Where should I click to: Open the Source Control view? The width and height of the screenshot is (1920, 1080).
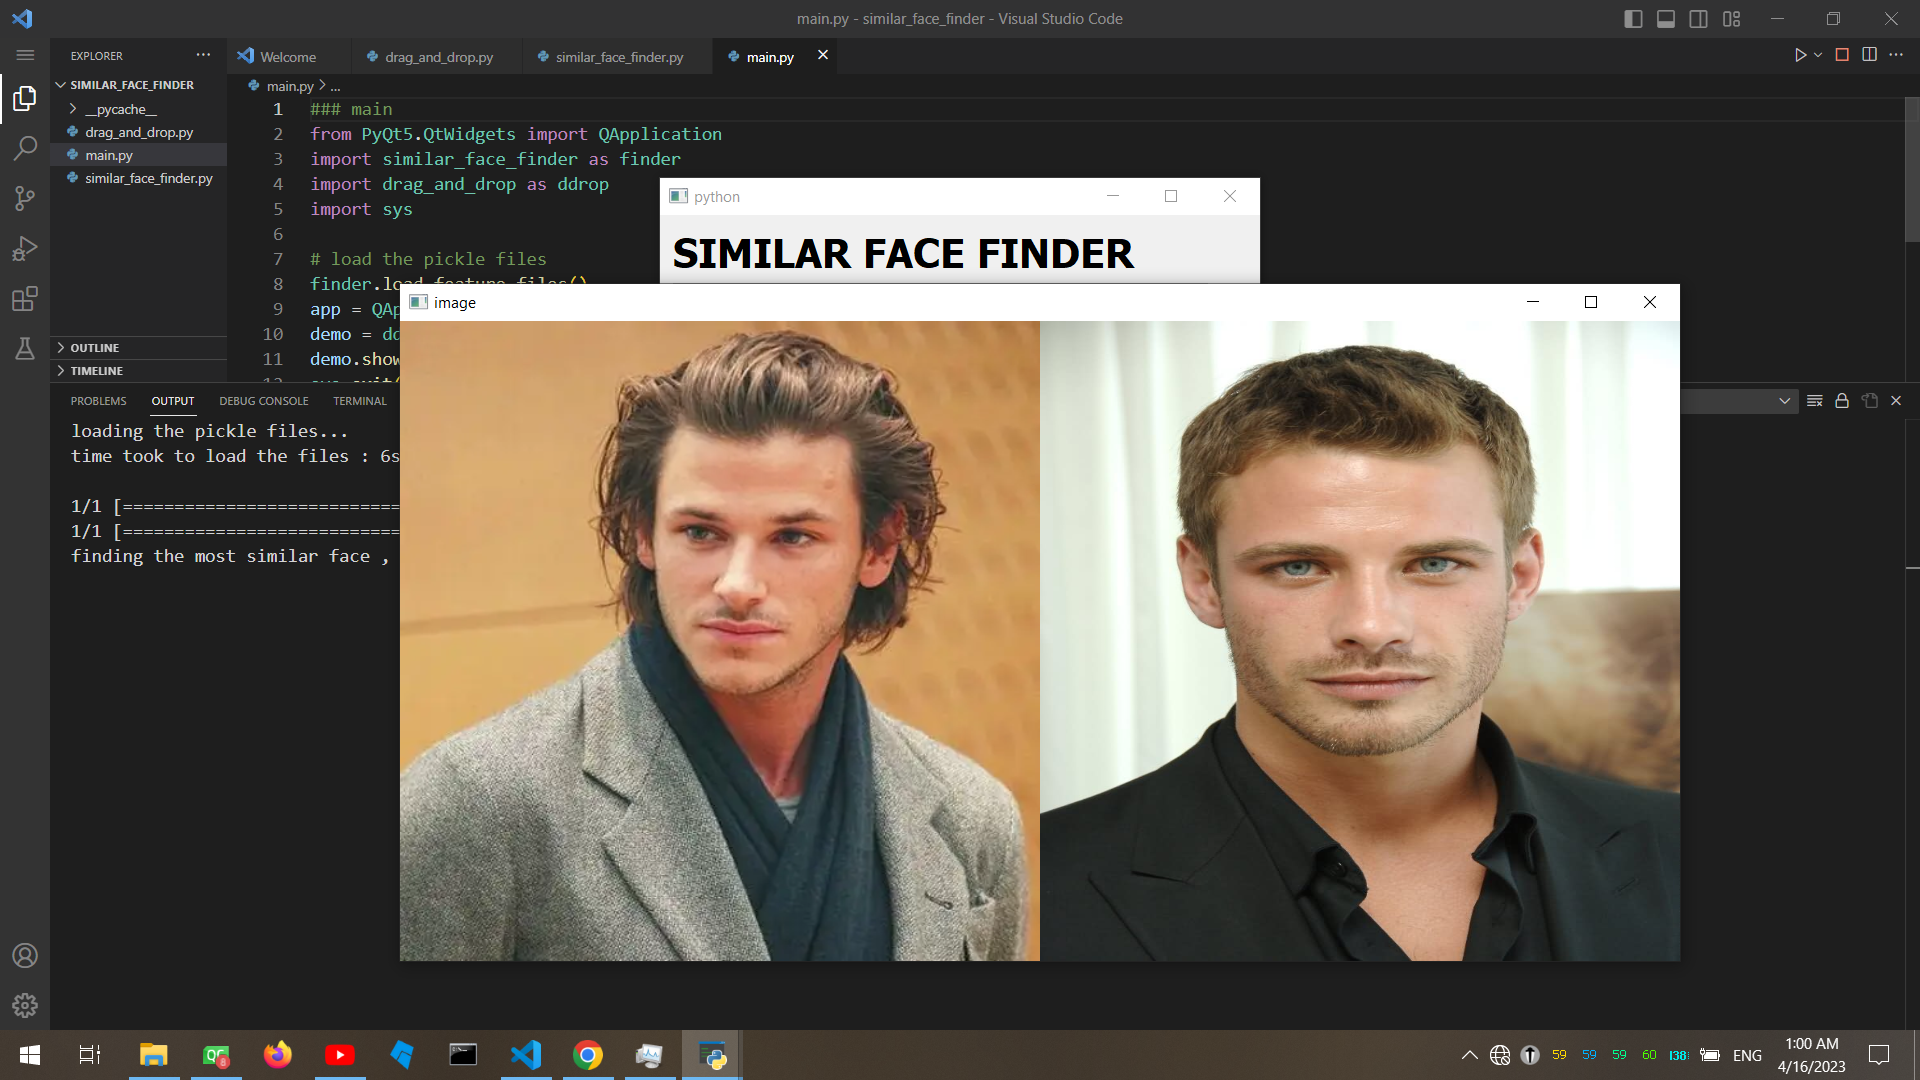click(25, 198)
